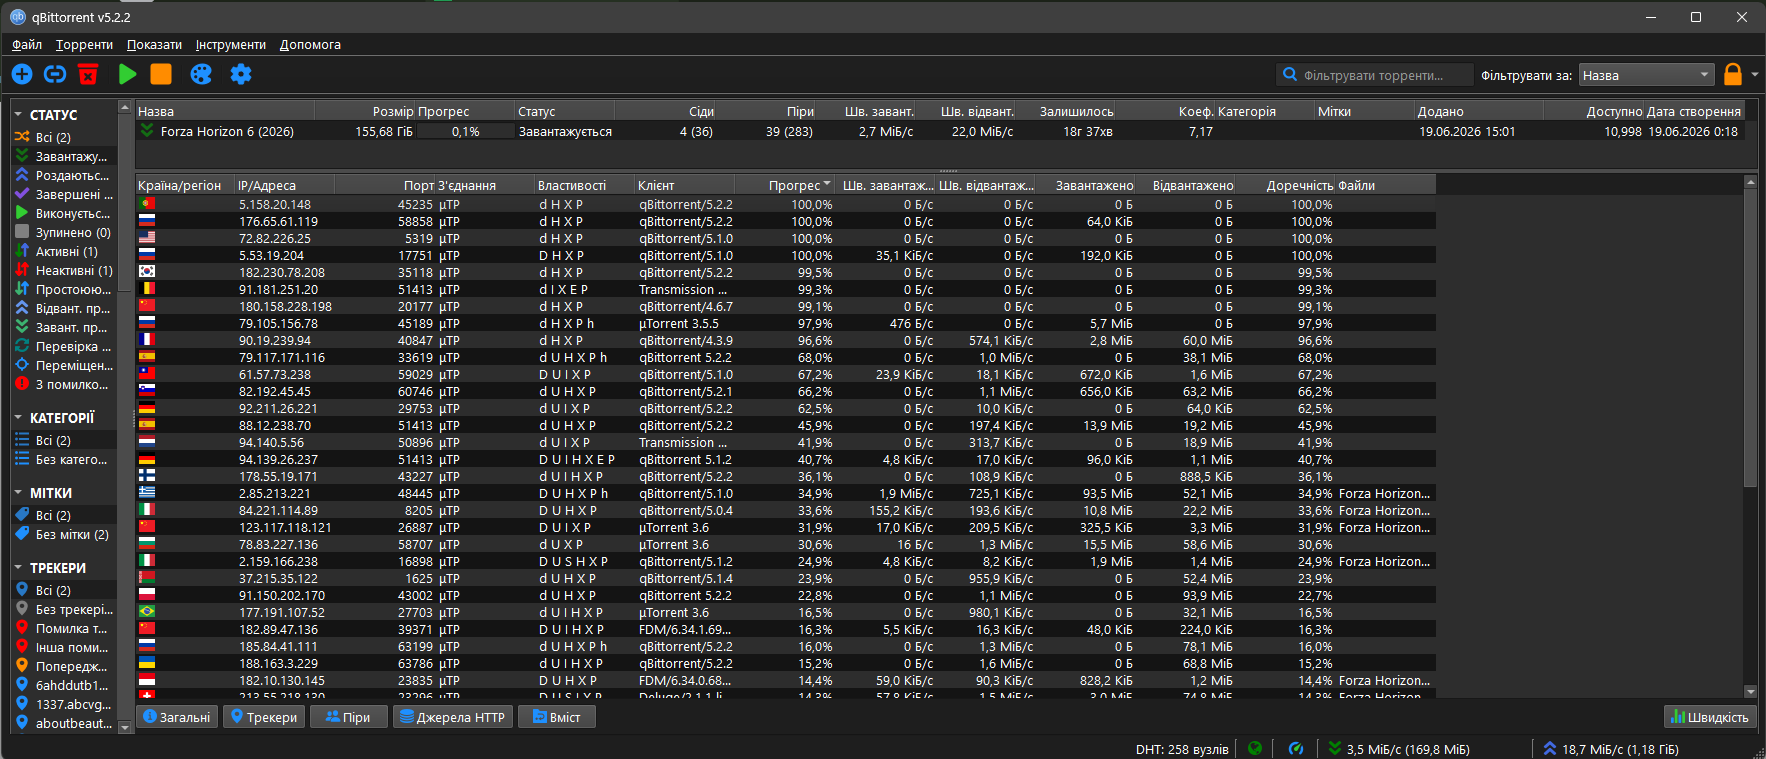Click the peer list vertical scrollbar

[x=1750, y=340]
